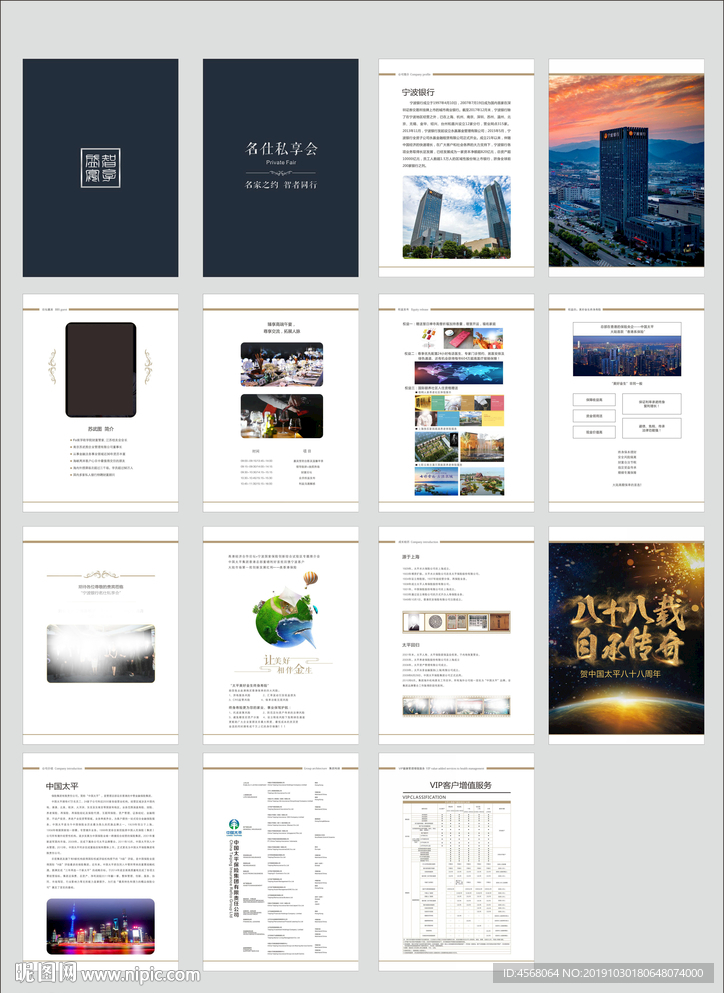
Task: Open the Shanghai night skyline photo
Action: [x=101, y=927]
